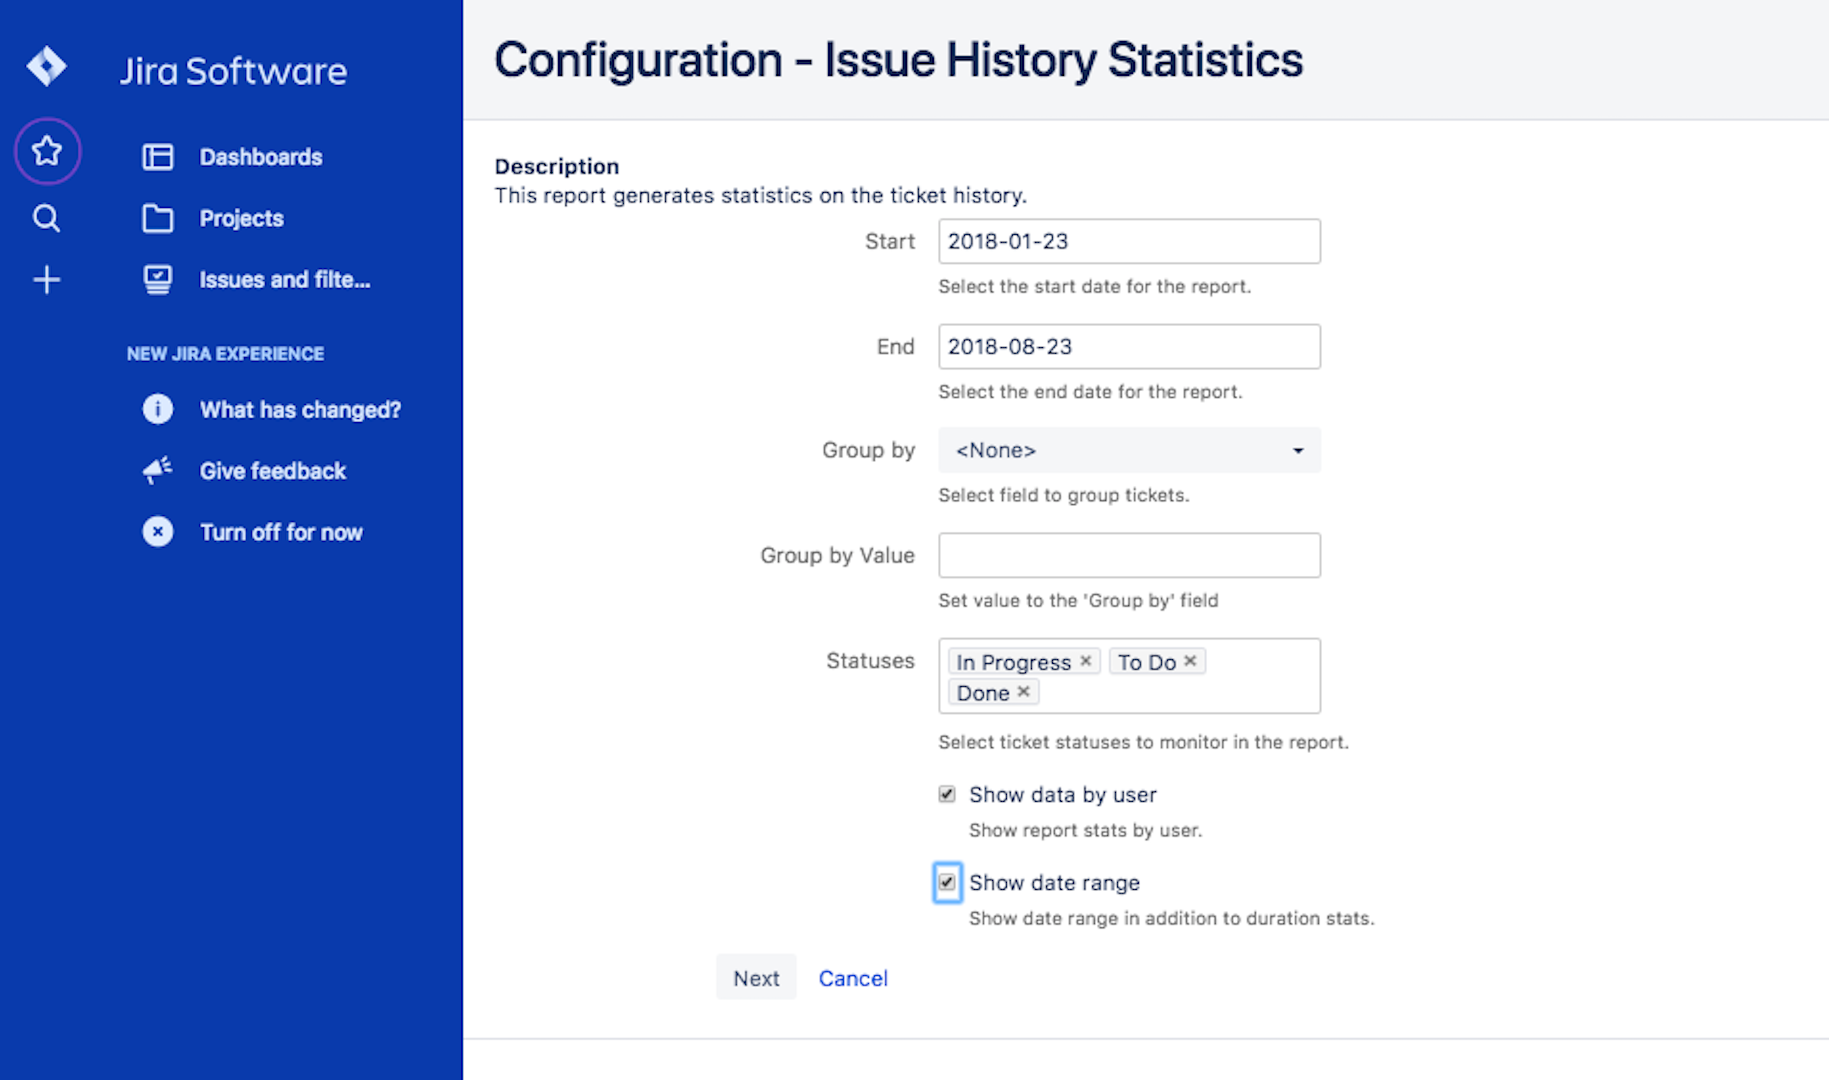The width and height of the screenshot is (1829, 1080).
Task: Remove the Done status tag
Action: click(1023, 692)
